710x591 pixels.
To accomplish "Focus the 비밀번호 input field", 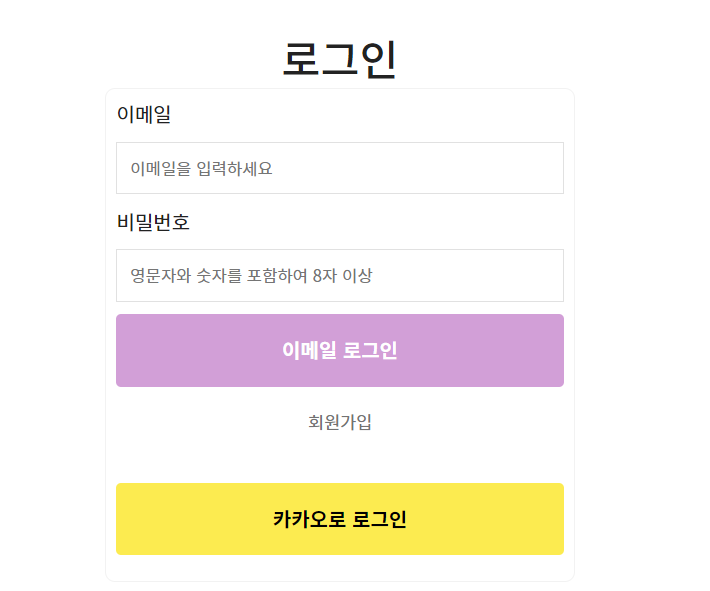I will point(340,275).
